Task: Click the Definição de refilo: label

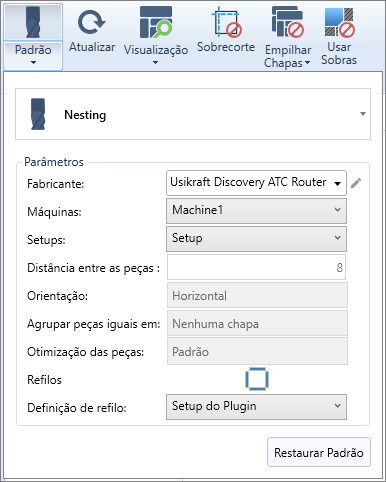Action: [77, 408]
